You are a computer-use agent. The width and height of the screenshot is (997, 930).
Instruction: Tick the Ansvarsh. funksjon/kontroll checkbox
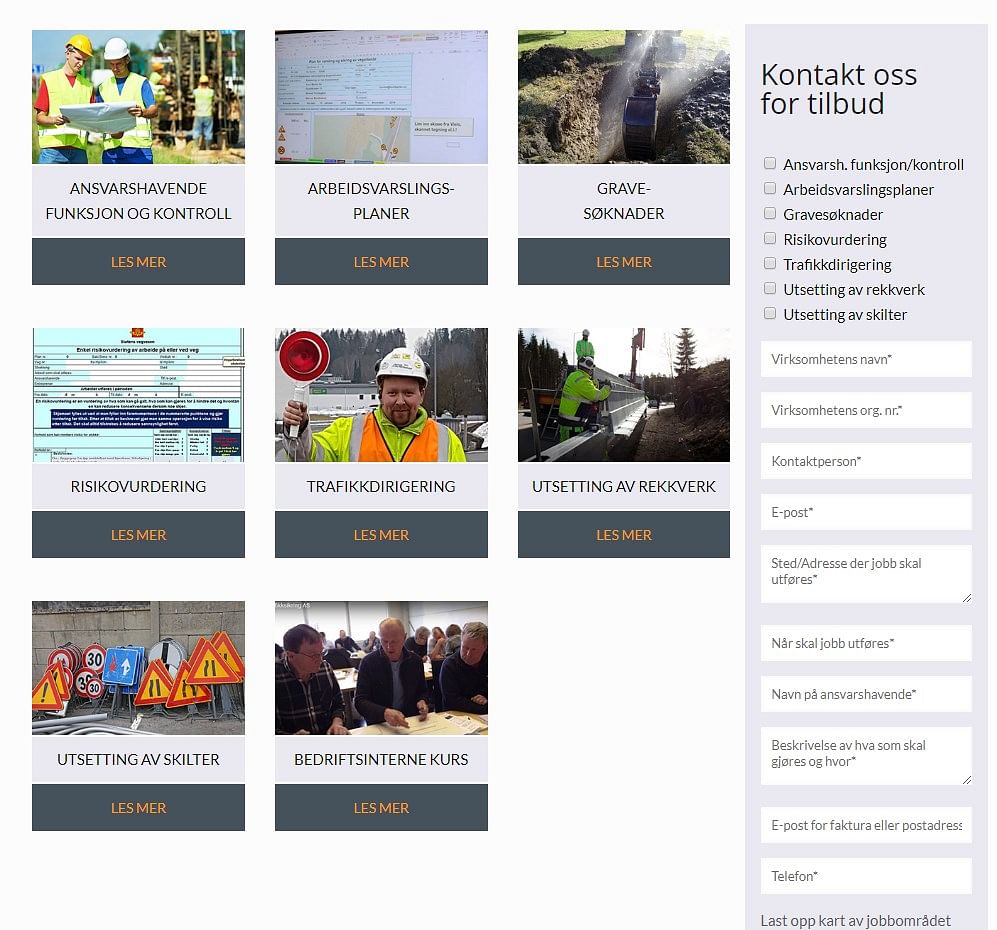pyautogui.click(x=770, y=164)
